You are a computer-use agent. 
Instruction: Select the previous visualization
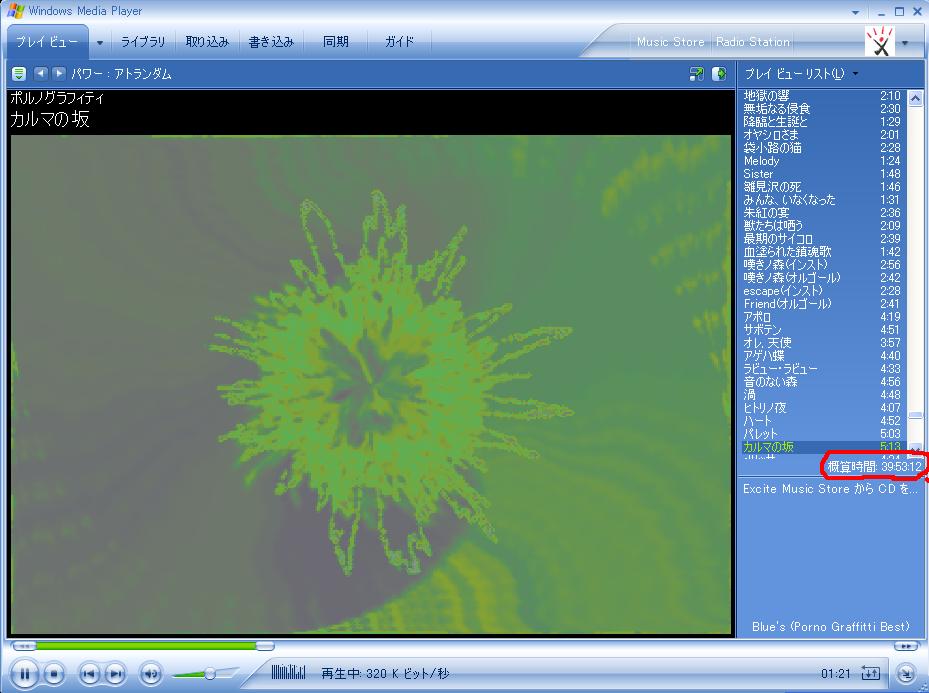[x=40, y=73]
